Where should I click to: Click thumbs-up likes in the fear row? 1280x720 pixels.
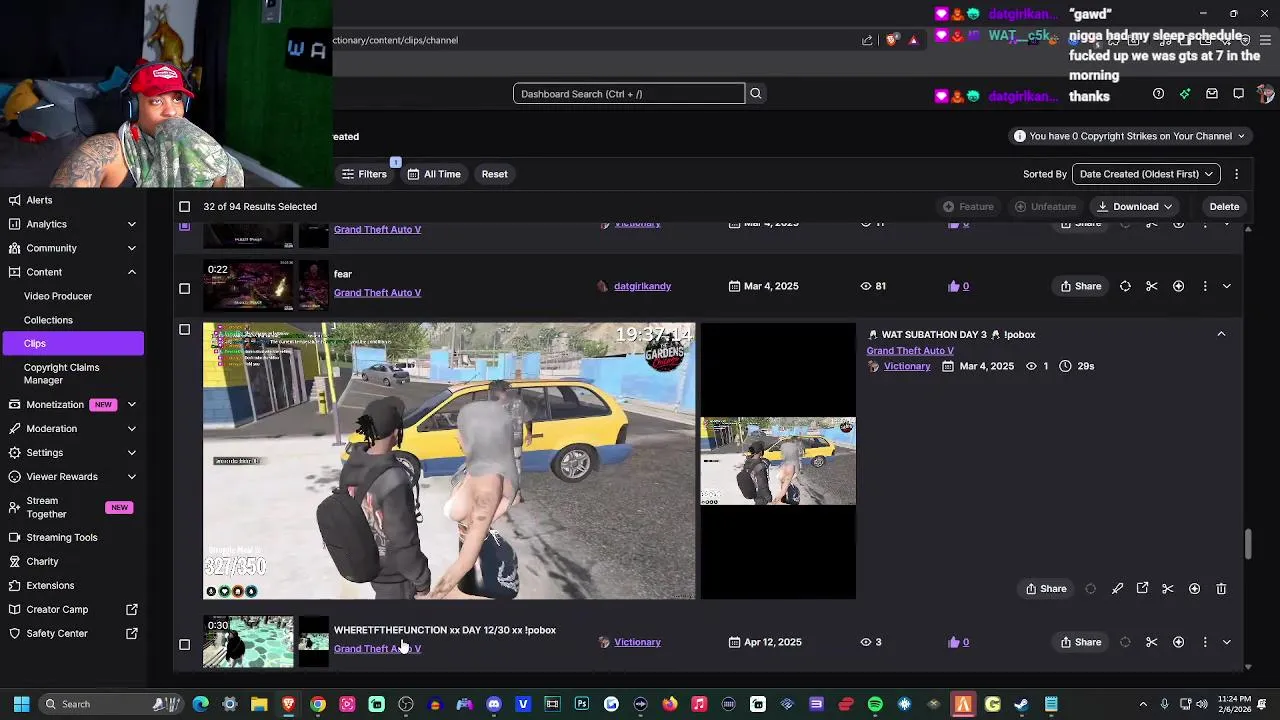(x=959, y=286)
